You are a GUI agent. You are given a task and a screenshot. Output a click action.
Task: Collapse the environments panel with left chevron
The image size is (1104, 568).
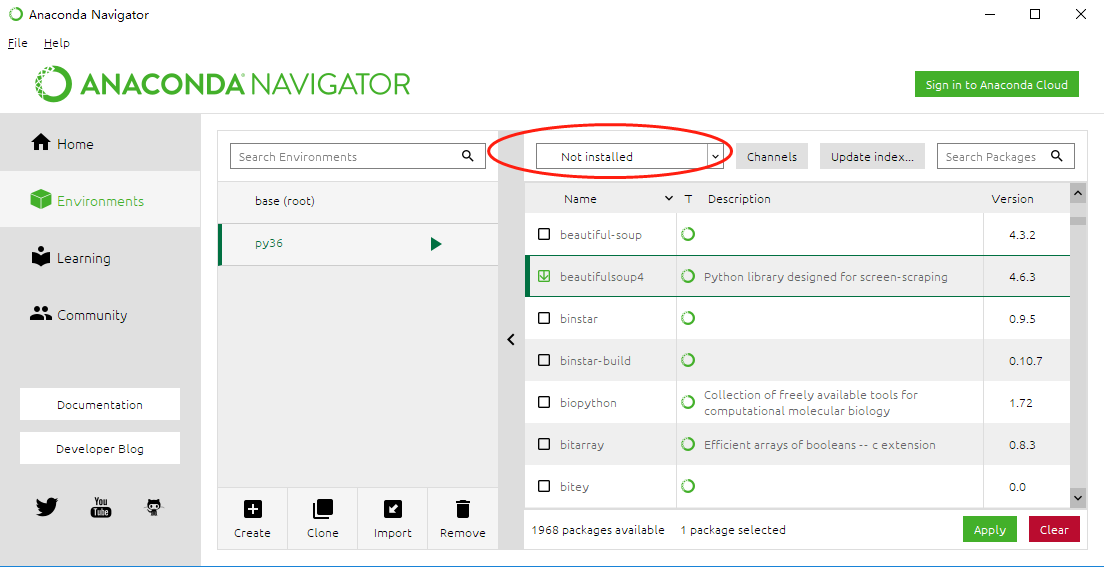(511, 339)
